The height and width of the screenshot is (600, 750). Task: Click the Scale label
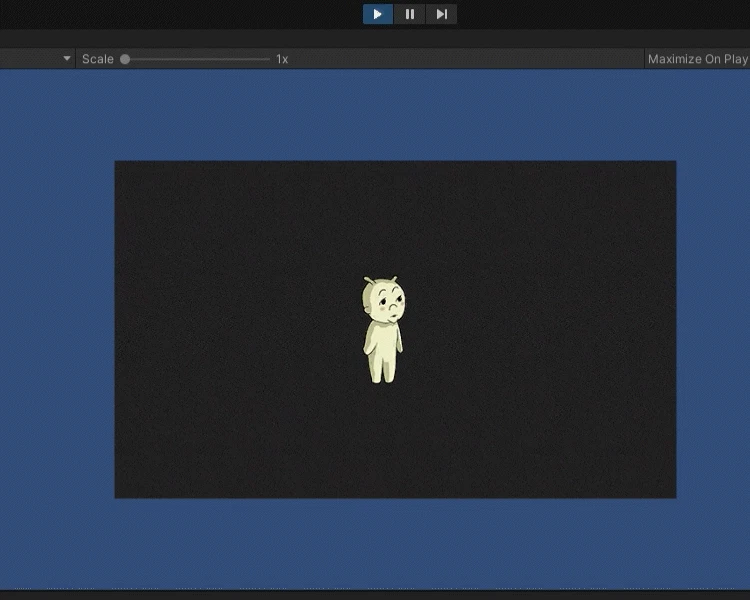click(98, 59)
